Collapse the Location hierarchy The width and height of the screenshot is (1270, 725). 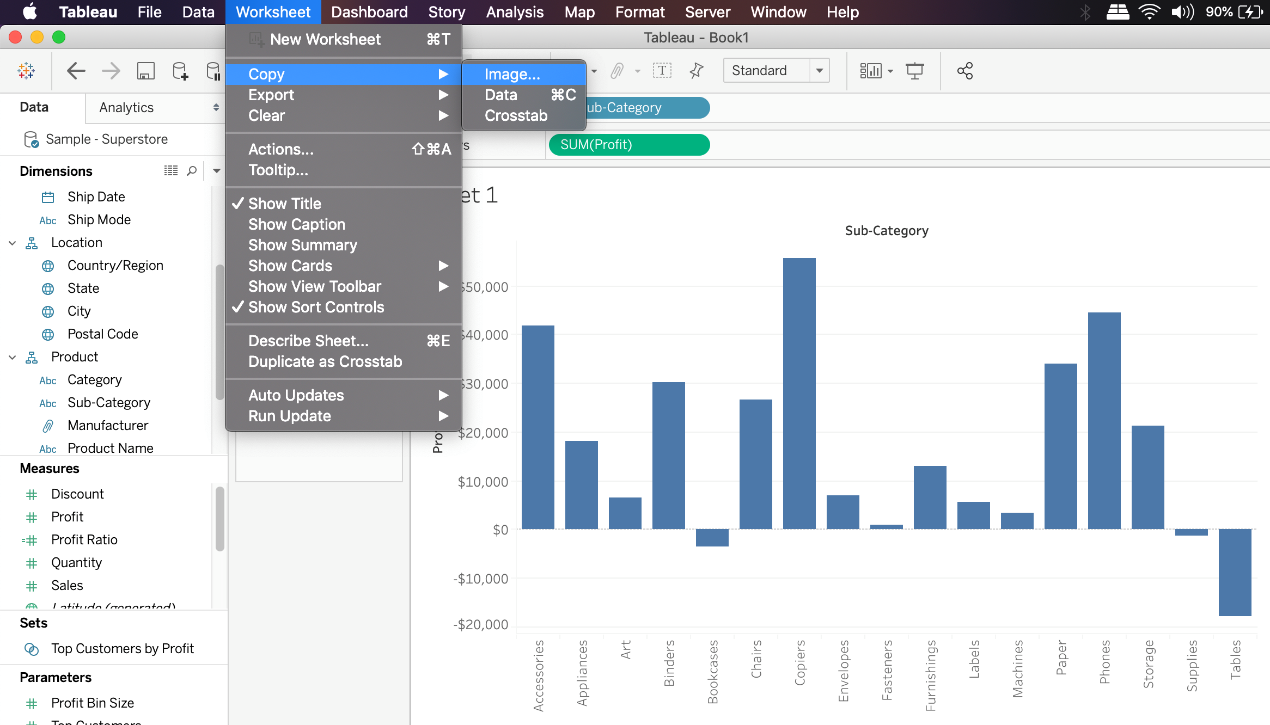[x=12, y=243]
